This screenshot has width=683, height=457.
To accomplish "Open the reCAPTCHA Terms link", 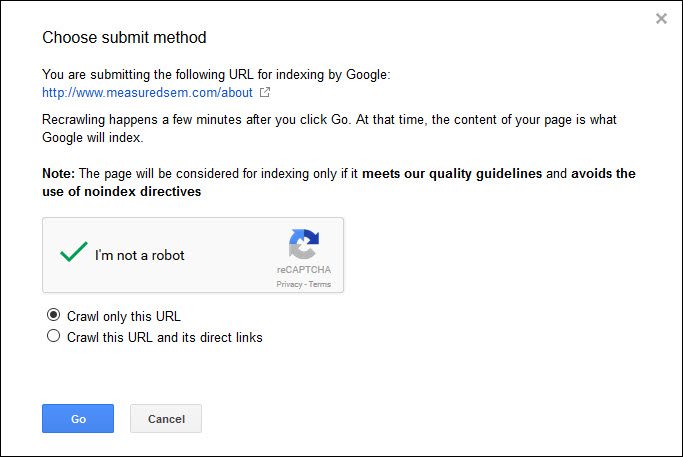I will pyautogui.click(x=320, y=285).
